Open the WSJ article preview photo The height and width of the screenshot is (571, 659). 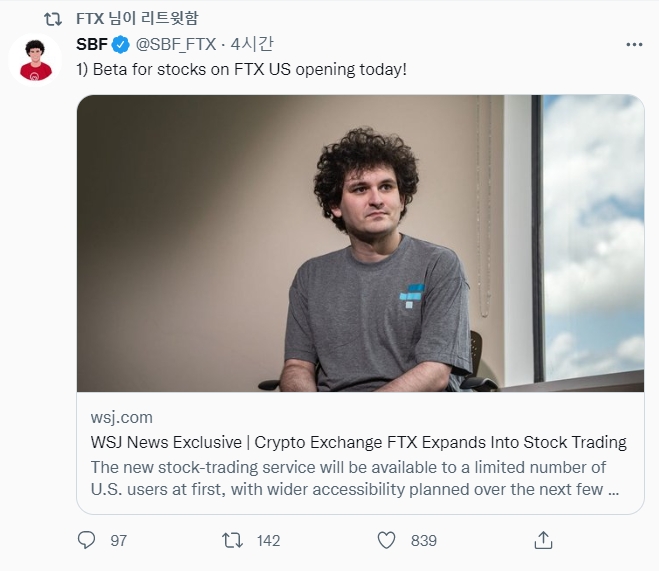pyautogui.click(x=360, y=243)
